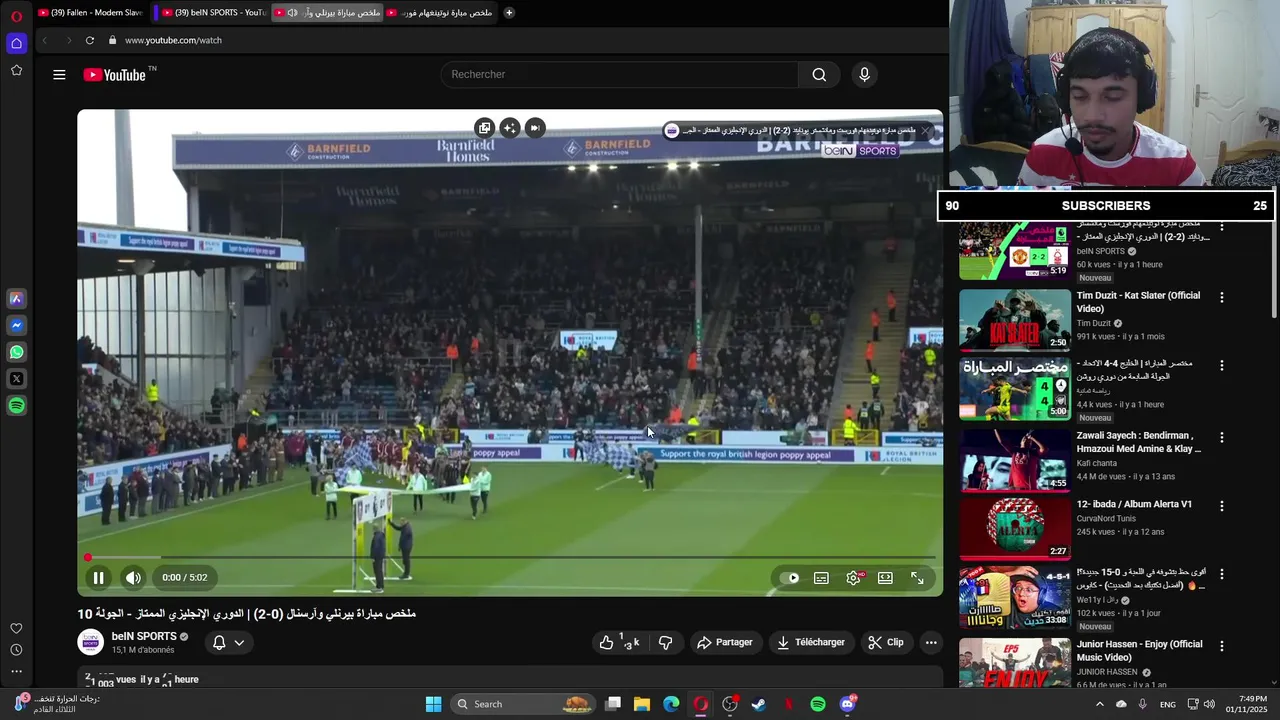Open the Opera menu logo
1280x720 pixels.
coord(16,15)
